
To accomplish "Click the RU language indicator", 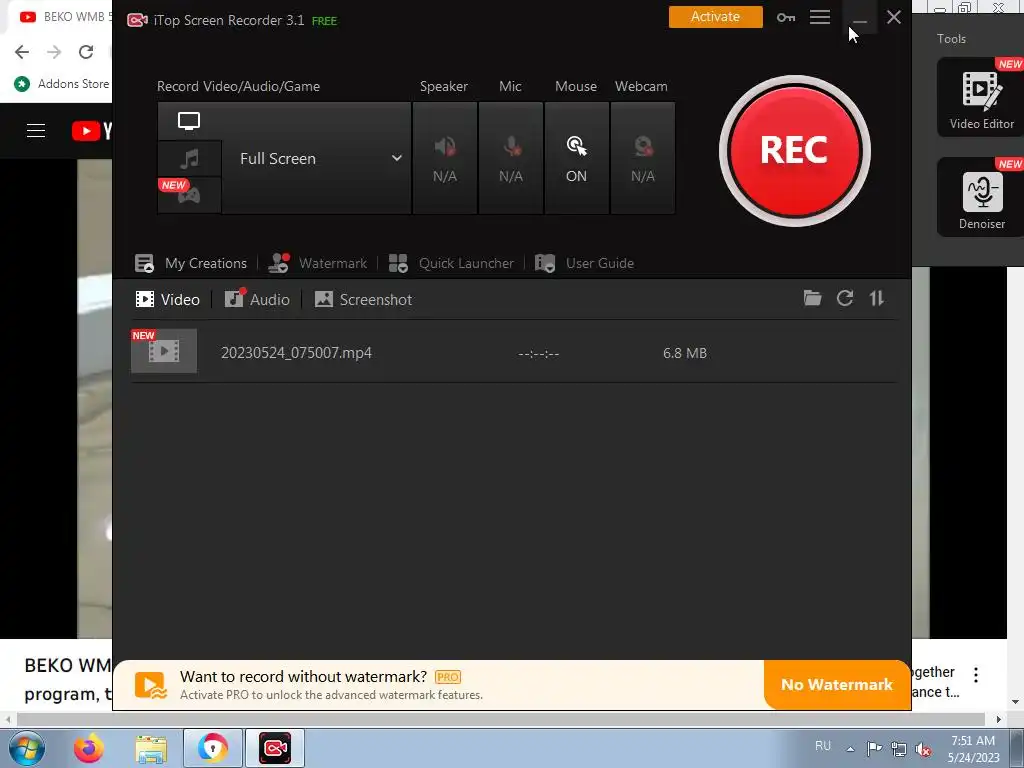I will point(823,746).
